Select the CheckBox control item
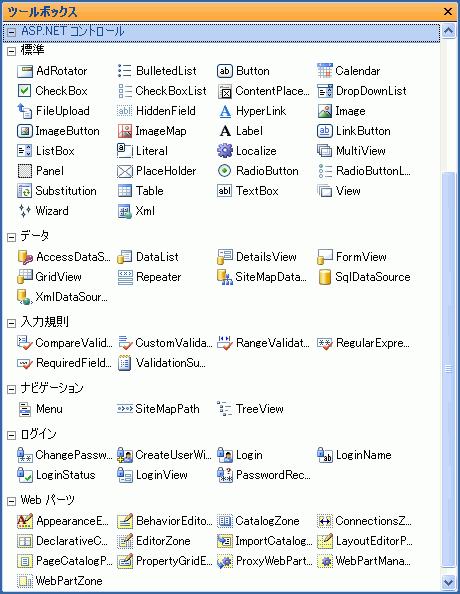Viewport: 460px width, 594px height. coord(52,91)
